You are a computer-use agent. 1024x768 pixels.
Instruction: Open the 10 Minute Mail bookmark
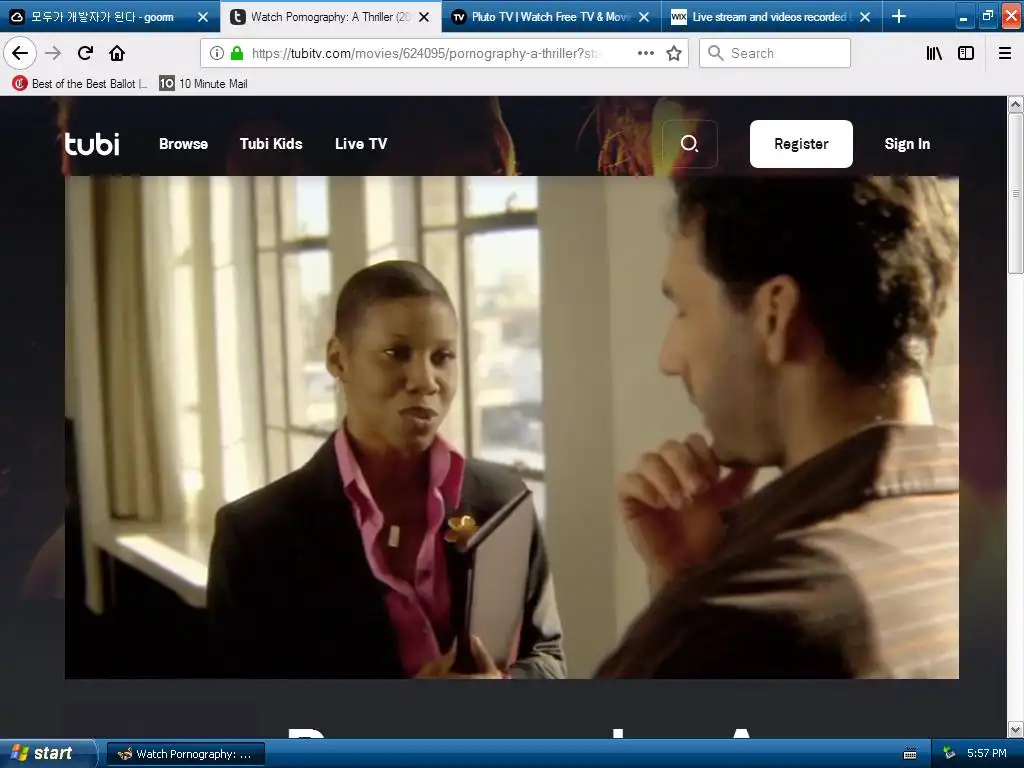(x=203, y=83)
